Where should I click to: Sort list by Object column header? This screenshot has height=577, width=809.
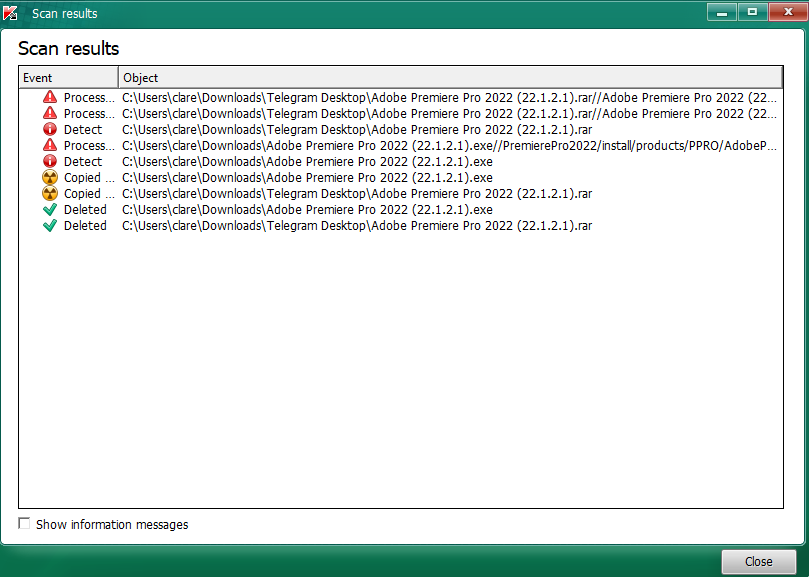pos(450,77)
